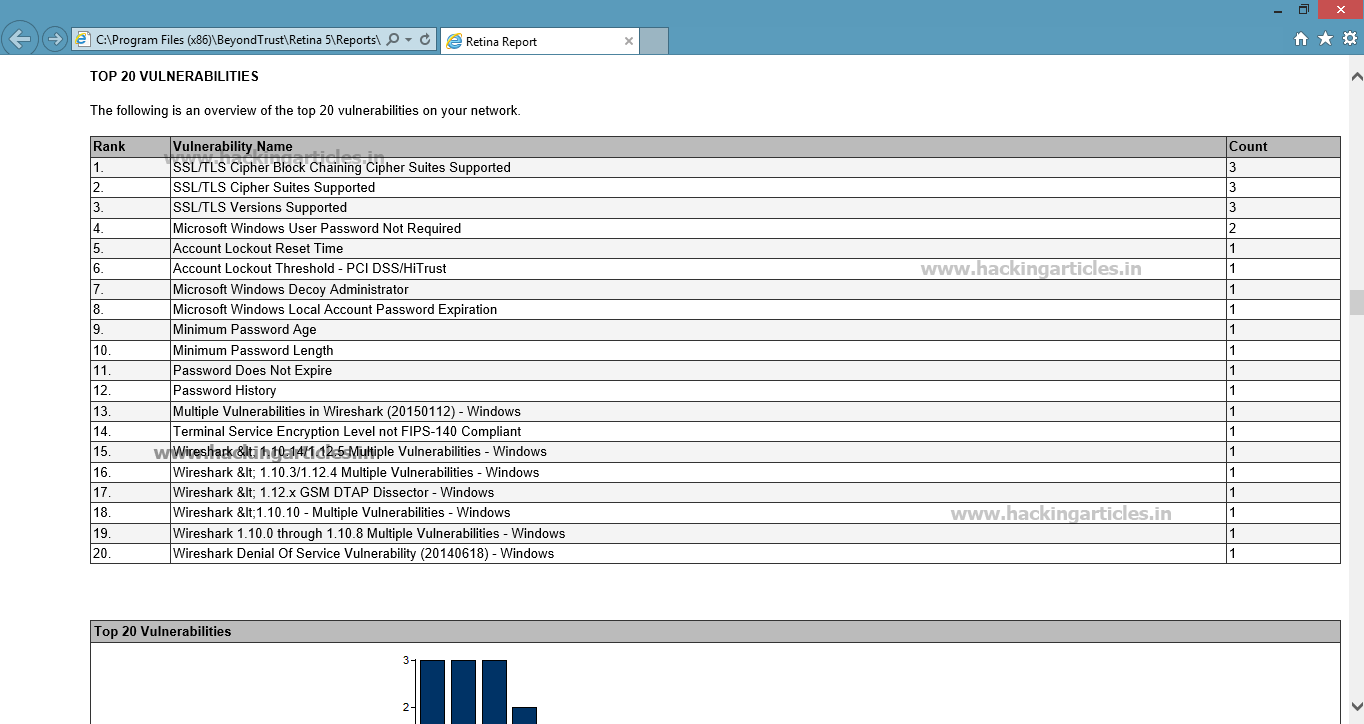Close the Retina Report tab
The image size is (1364, 724).
(628, 41)
